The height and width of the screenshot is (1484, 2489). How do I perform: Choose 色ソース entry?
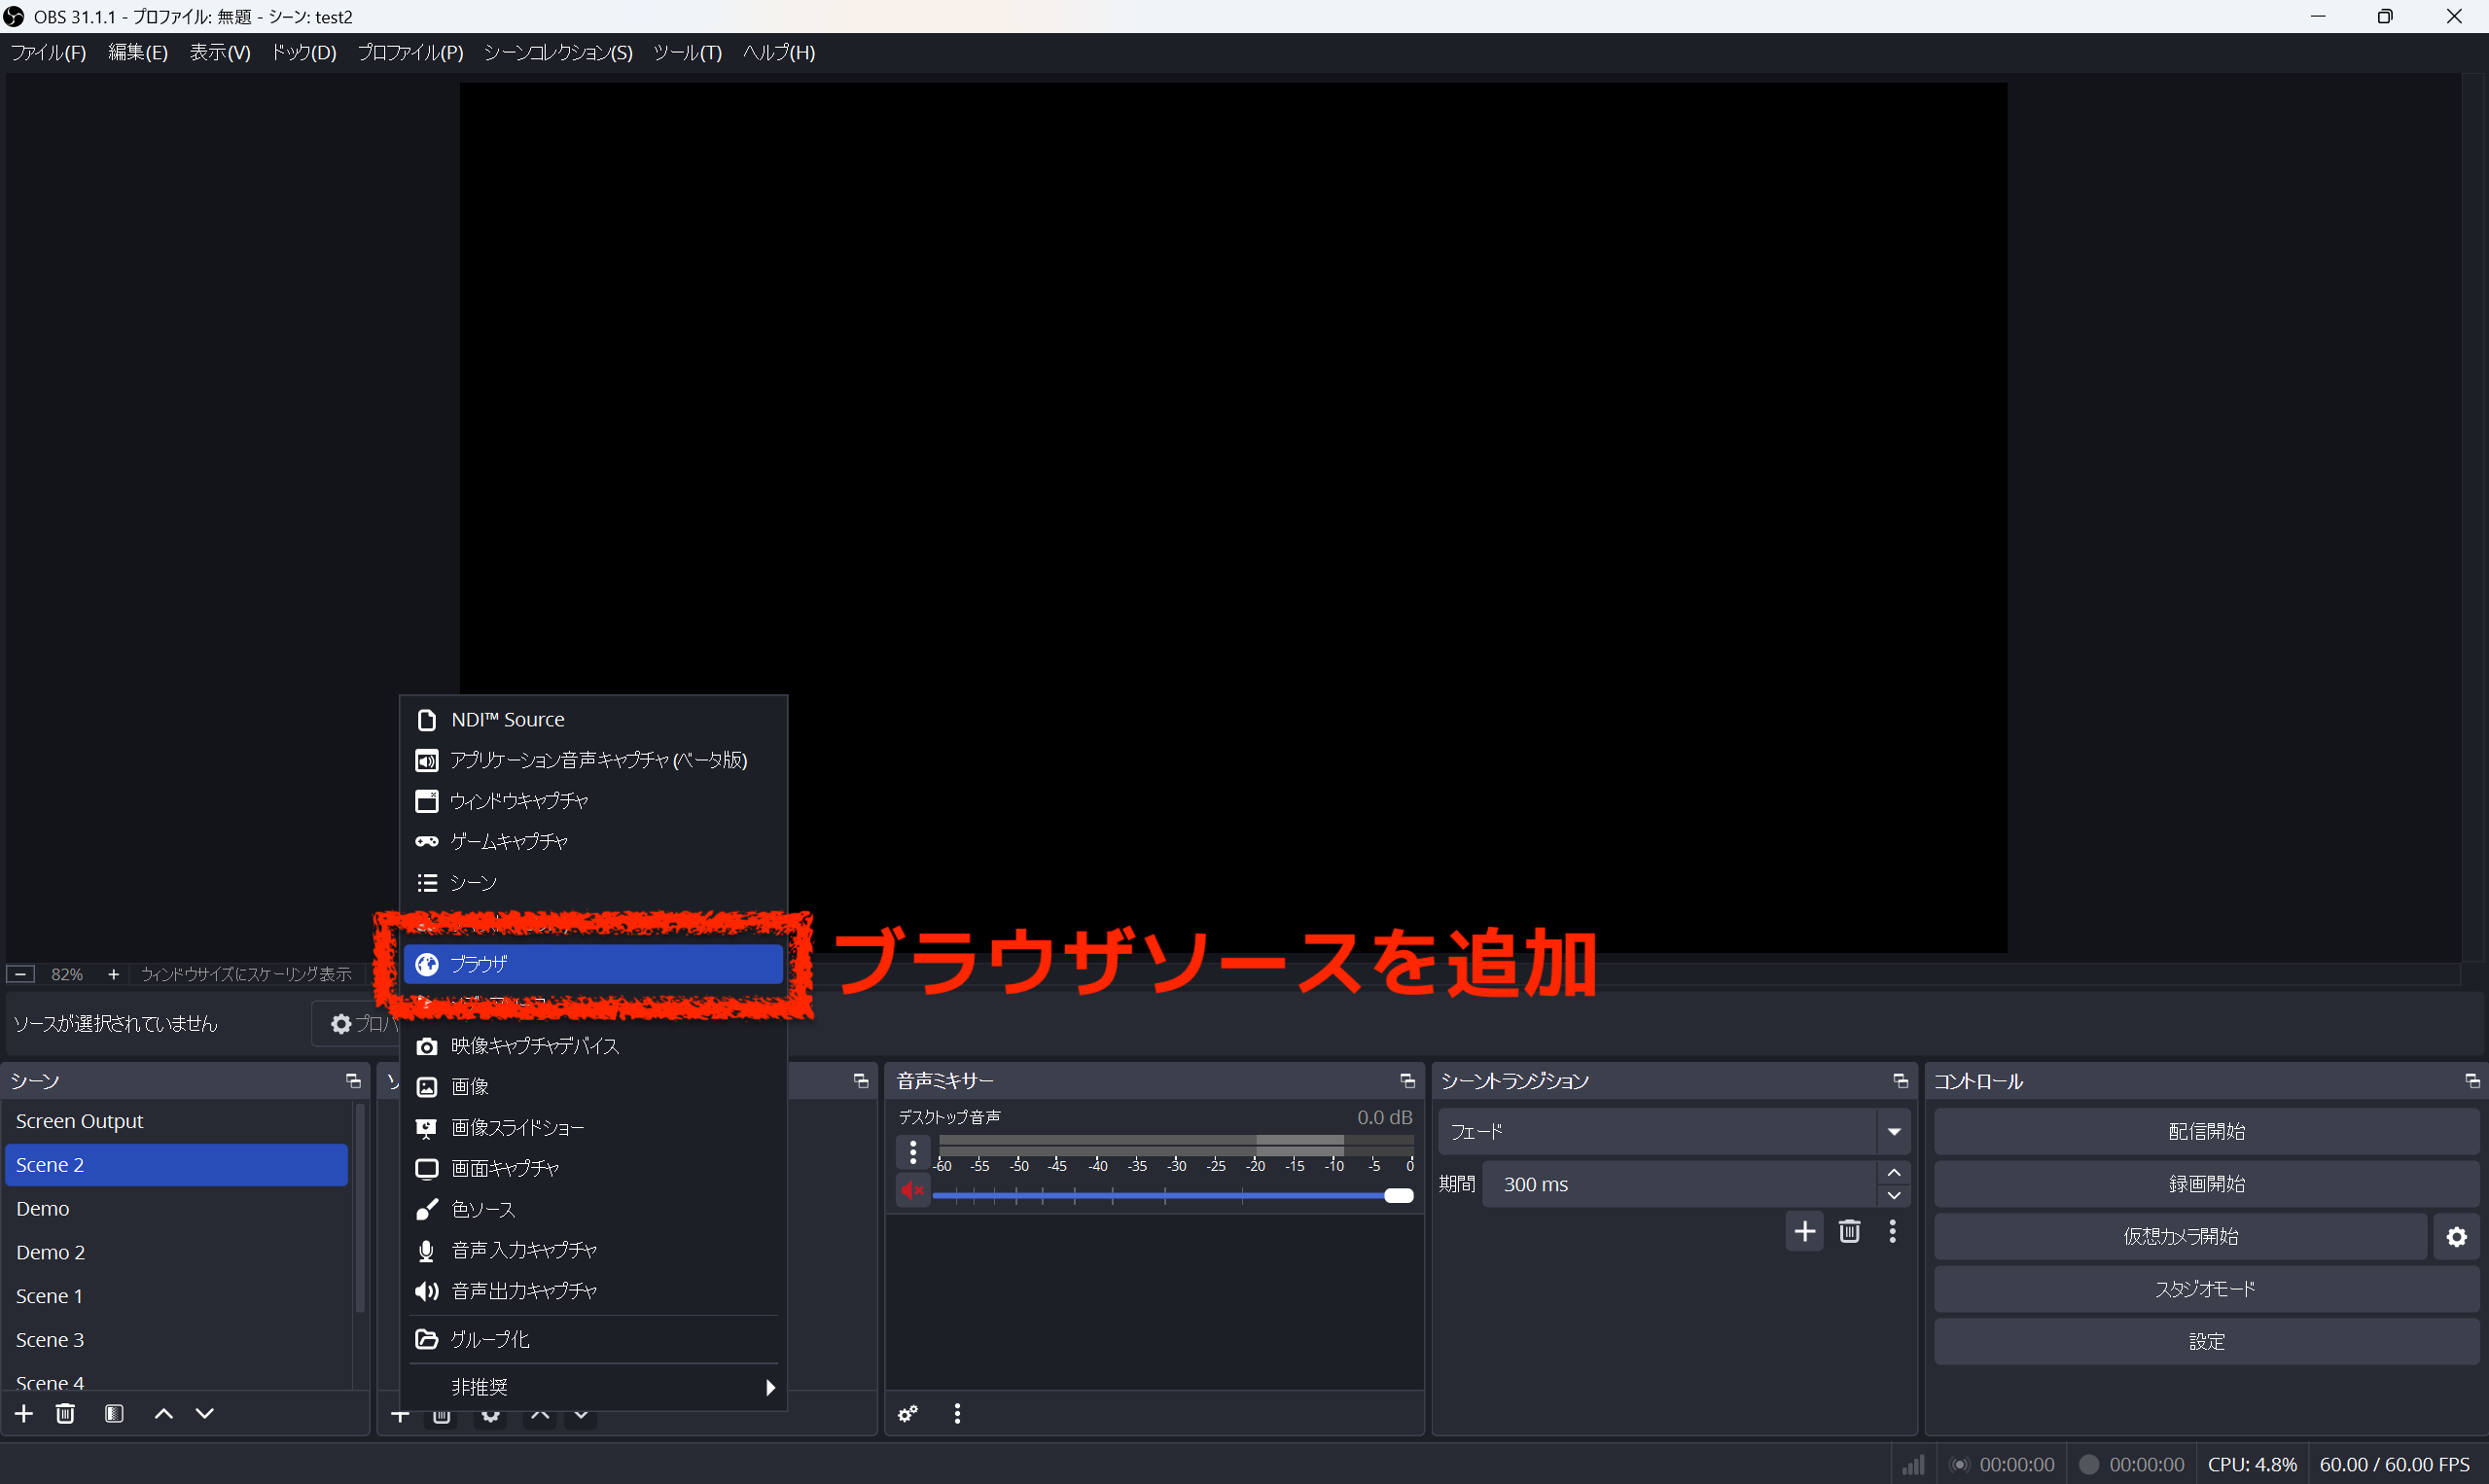tap(593, 1210)
